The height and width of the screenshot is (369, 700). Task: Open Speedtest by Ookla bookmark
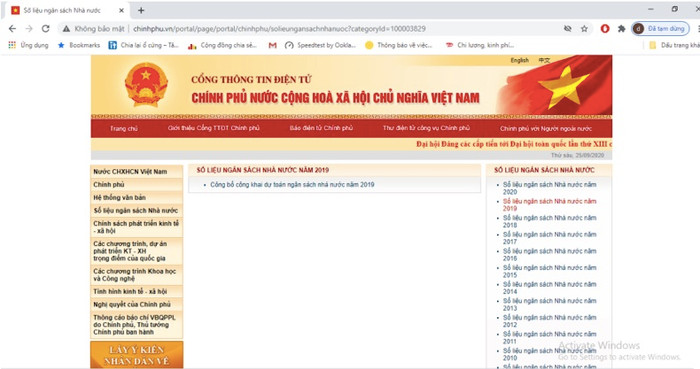(x=320, y=45)
